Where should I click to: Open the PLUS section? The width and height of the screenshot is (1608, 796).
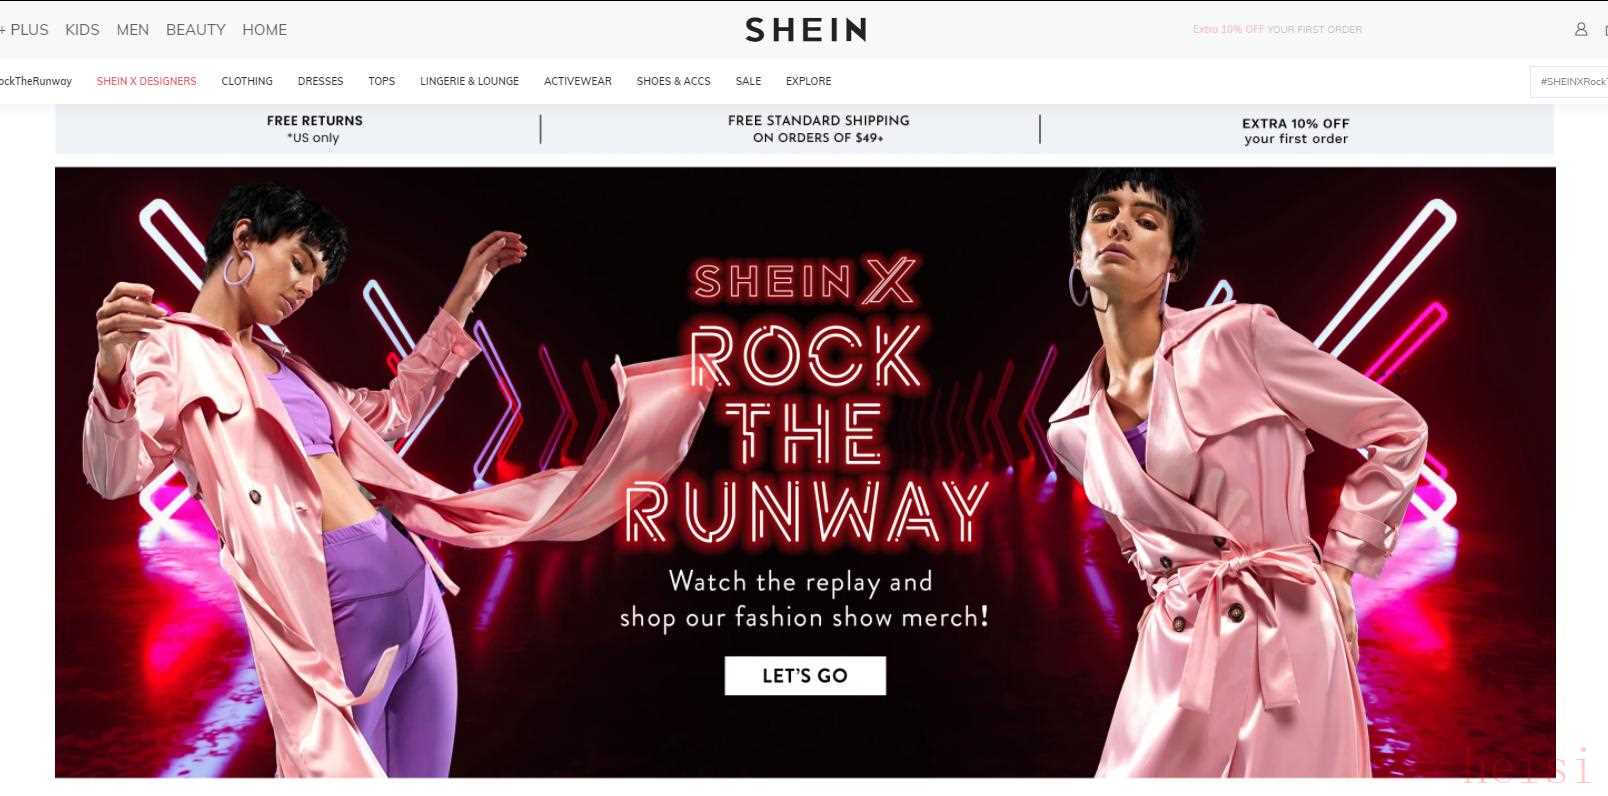point(25,30)
